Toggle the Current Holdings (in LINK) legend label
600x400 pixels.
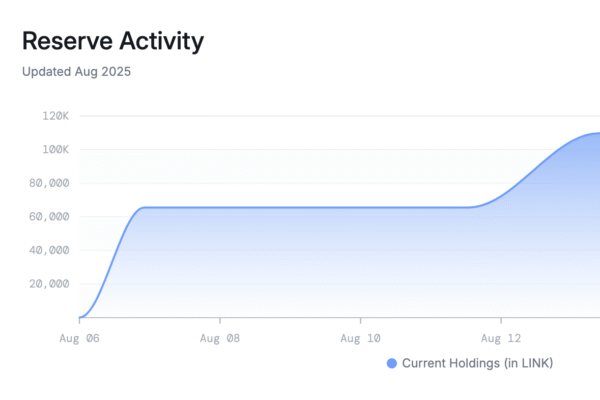[477, 363]
